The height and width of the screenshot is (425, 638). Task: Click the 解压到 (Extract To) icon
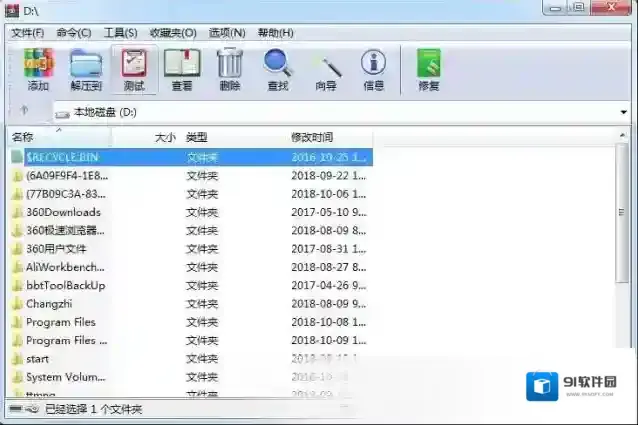[x=86, y=69]
